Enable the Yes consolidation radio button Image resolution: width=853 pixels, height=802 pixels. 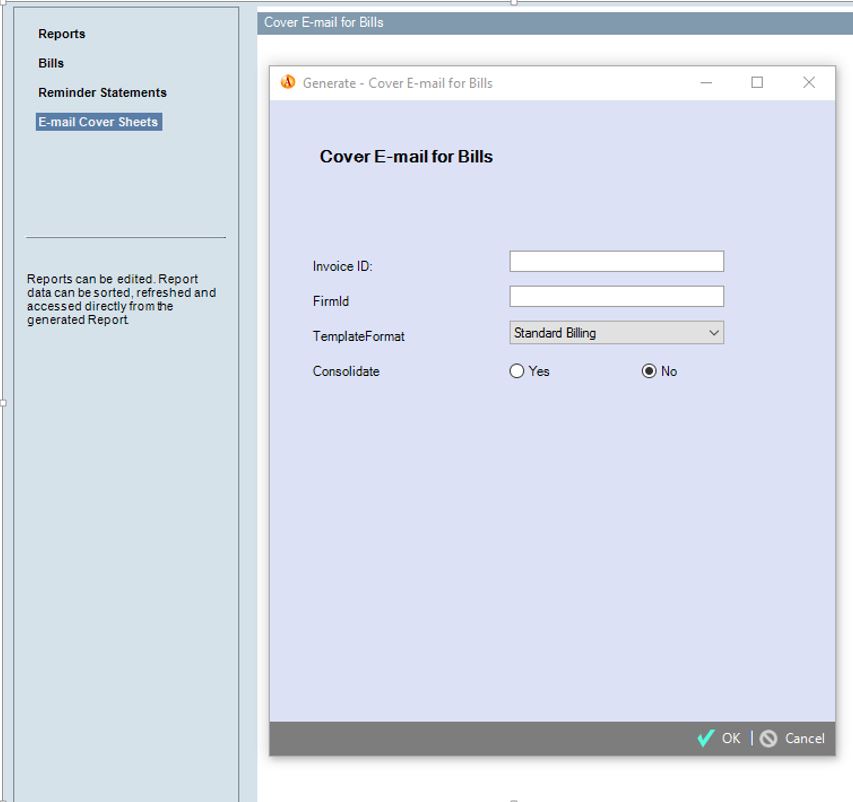point(517,371)
